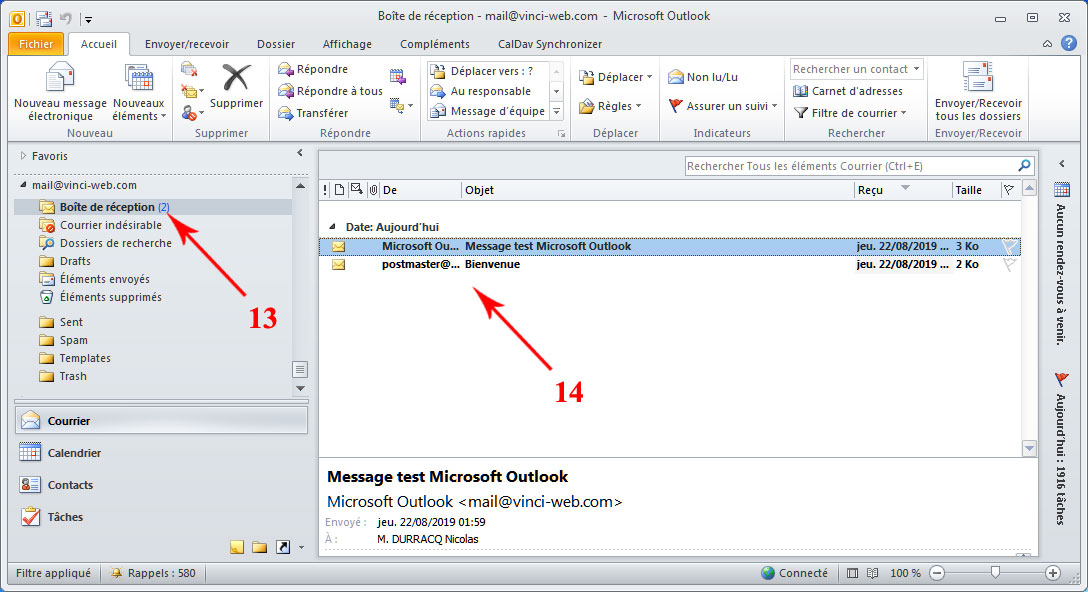1088x592 pixels.
Task: Switch to the CalDav Synchronizer tab
Action: 550,44
